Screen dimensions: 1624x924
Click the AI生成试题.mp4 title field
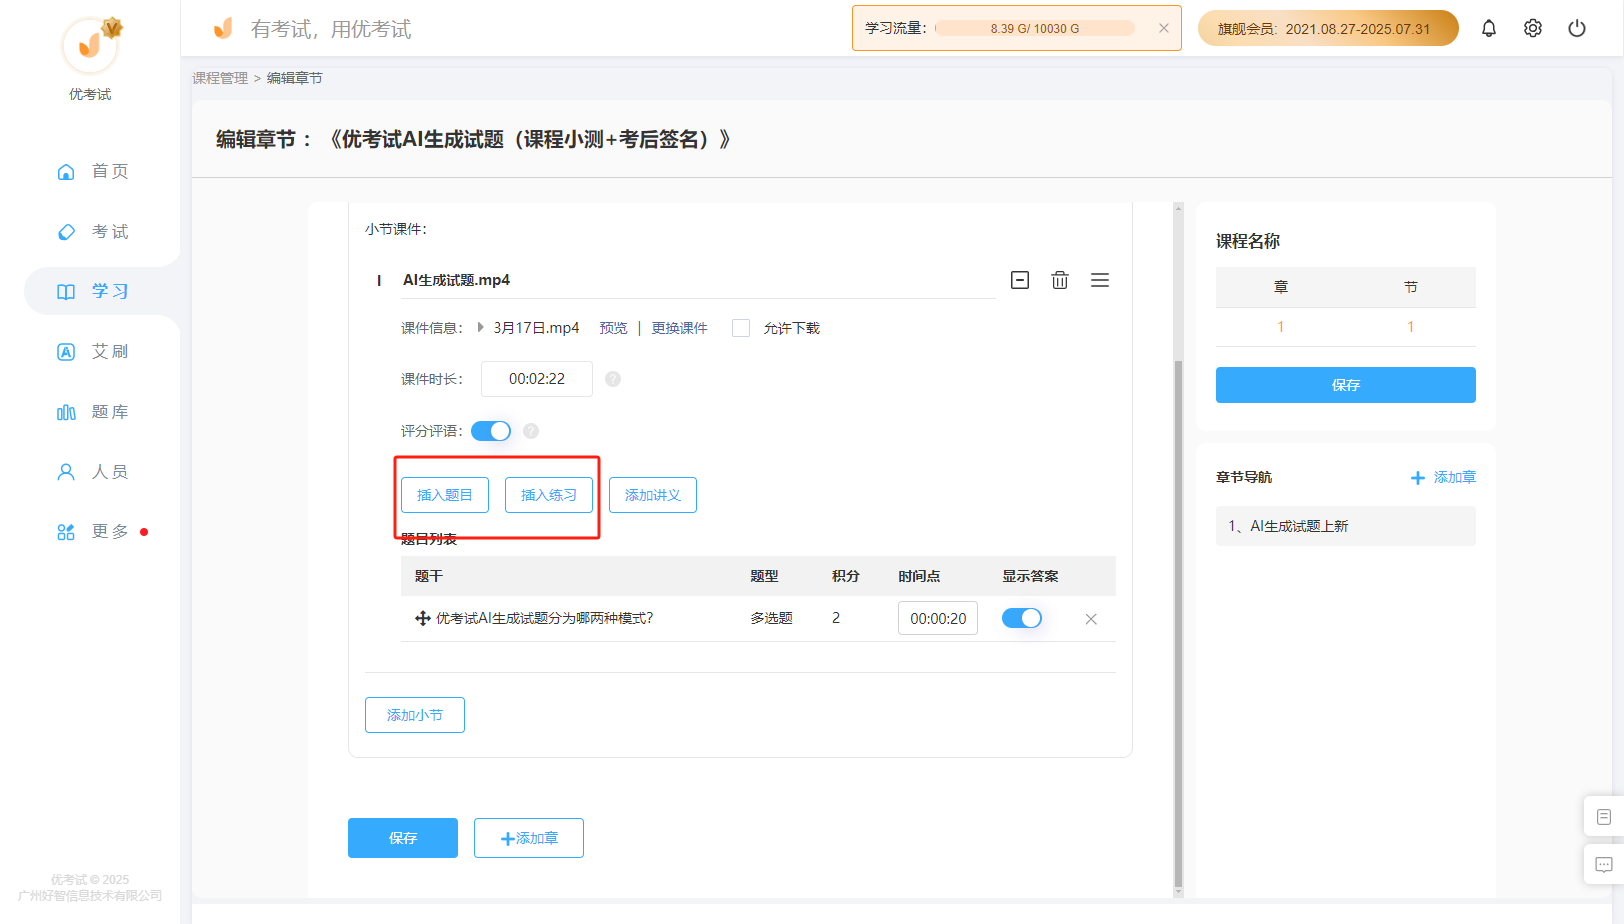pyautogui.click(x=698, y=280)
